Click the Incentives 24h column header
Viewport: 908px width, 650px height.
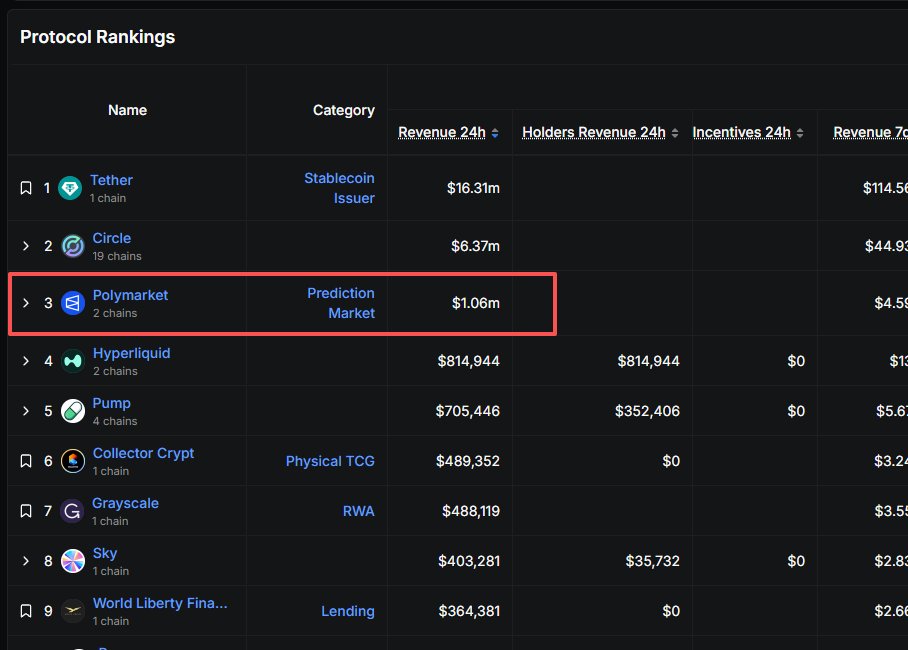(741, 132)
